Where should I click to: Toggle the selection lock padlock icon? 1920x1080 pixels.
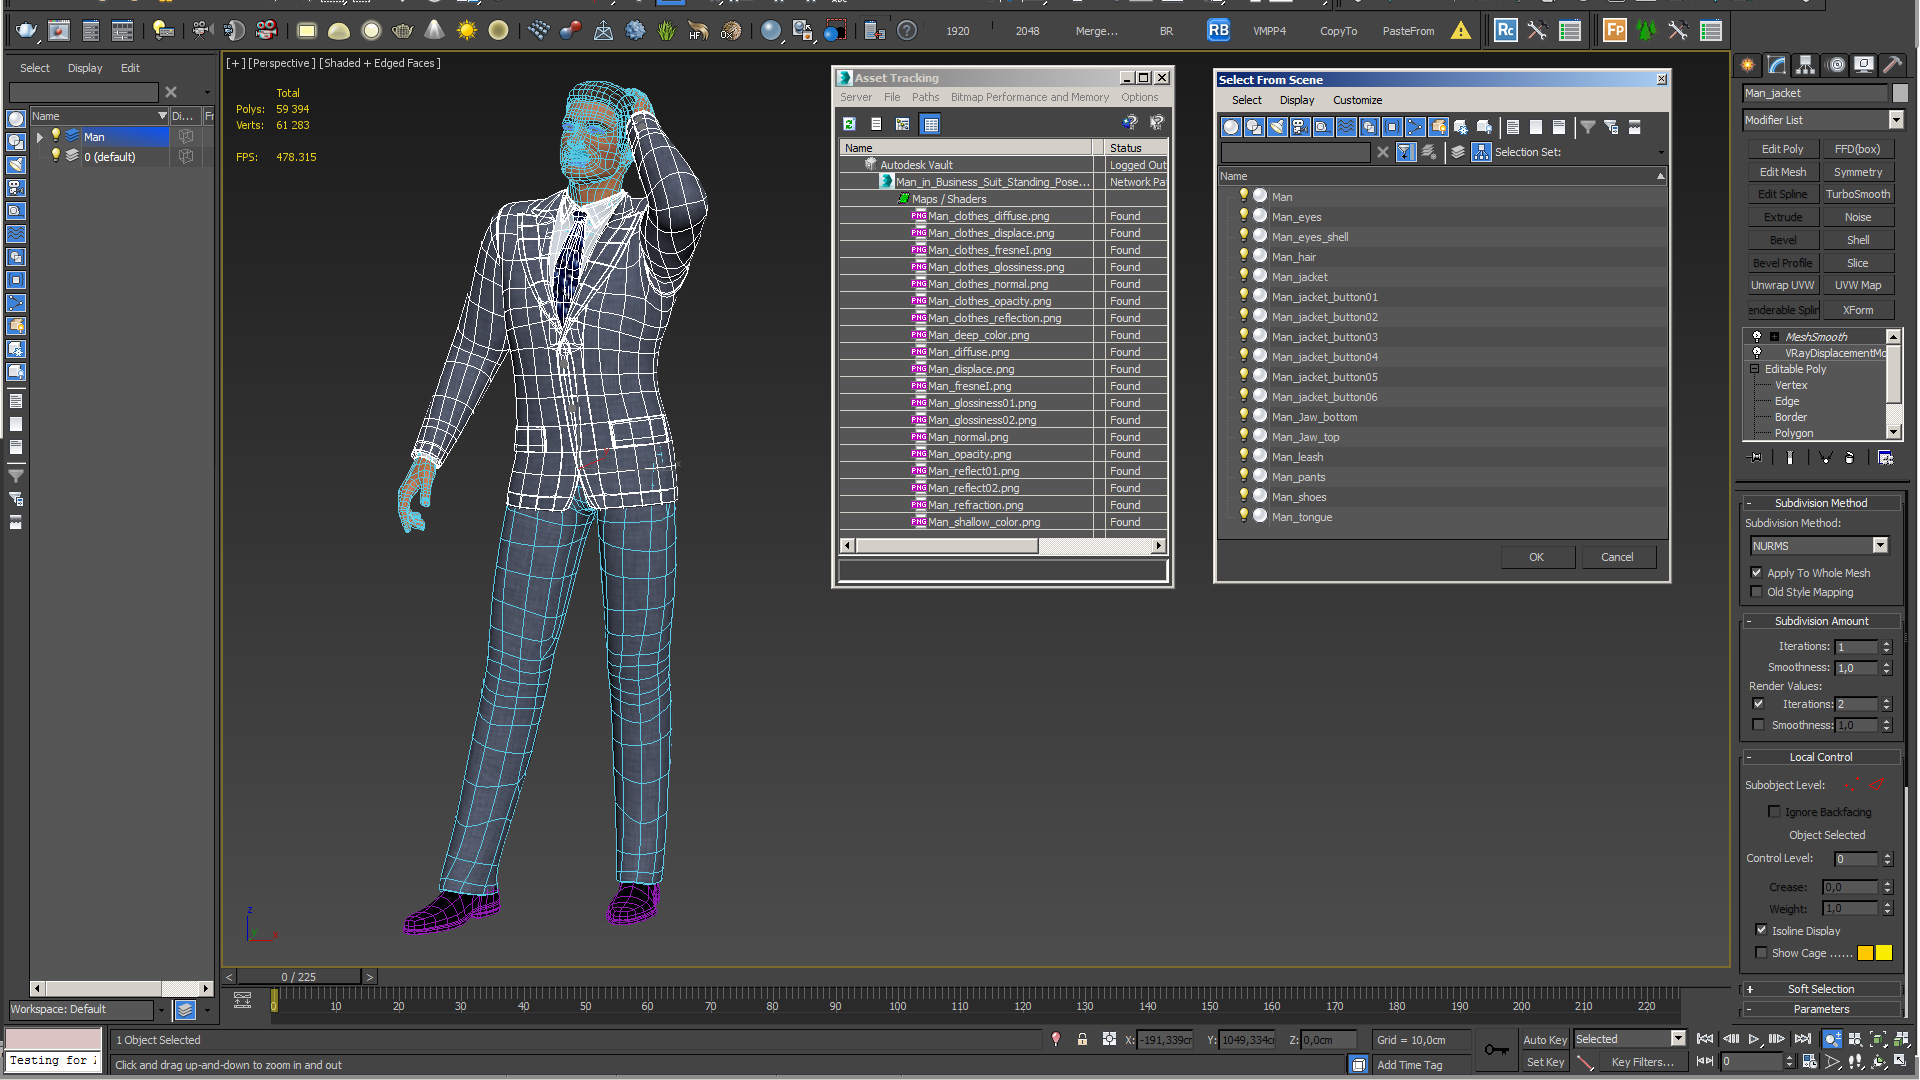(1082, 1040)
